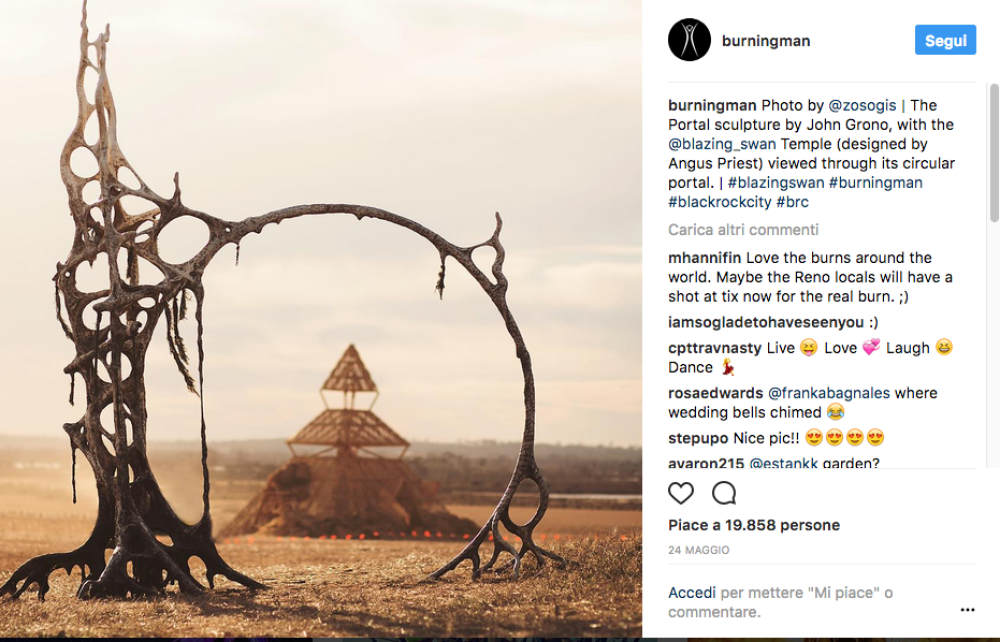Click the #blackrockcity hashtag

[x=720, y=202]
